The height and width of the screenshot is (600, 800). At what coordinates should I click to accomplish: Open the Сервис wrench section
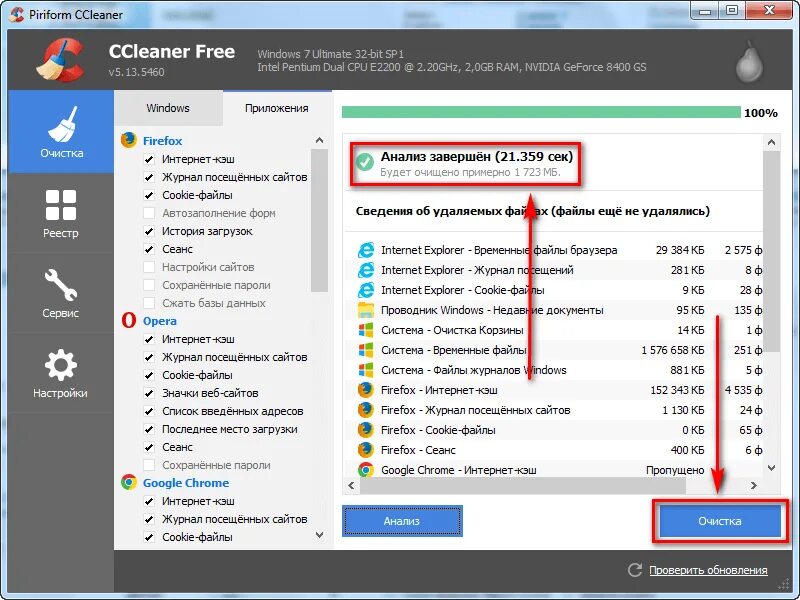[61, 293]
